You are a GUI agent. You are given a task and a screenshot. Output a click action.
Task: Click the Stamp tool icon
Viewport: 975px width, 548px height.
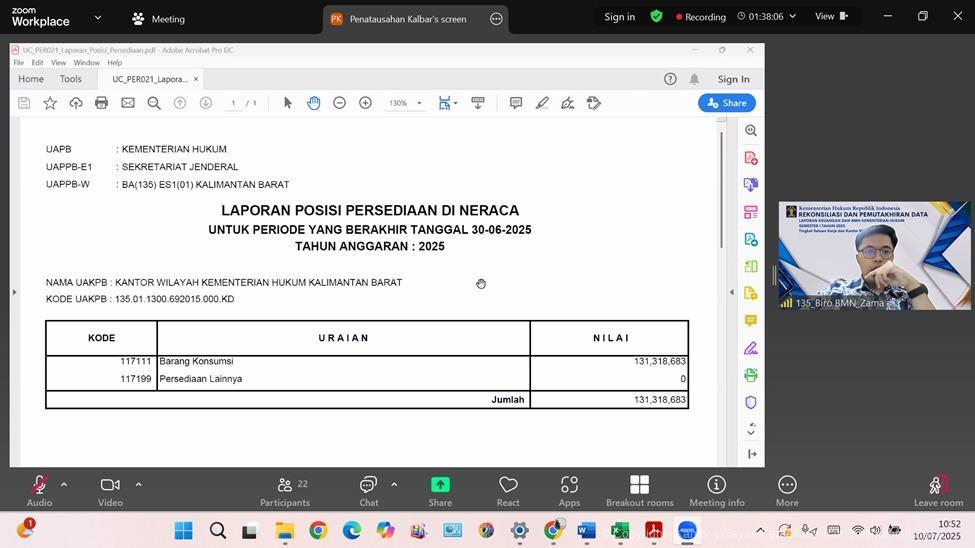tap(594, 103)
